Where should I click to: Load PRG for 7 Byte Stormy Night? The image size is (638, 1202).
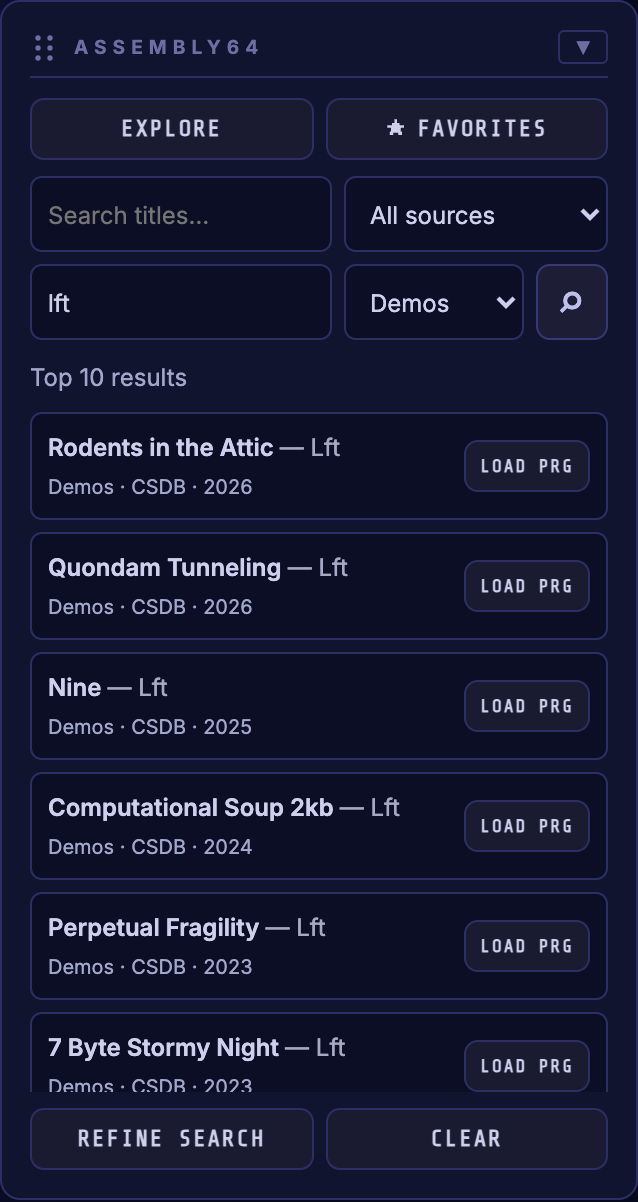tap(527, 1066)
